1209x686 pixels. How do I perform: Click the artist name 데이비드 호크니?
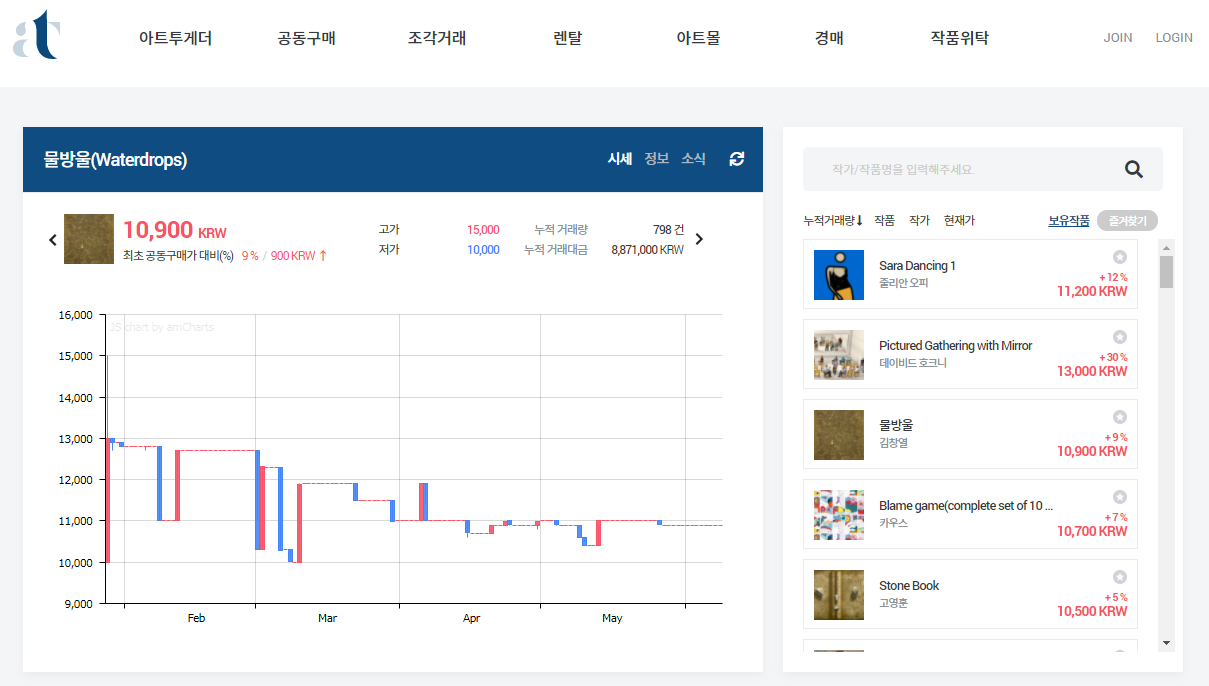pos(913,363)
